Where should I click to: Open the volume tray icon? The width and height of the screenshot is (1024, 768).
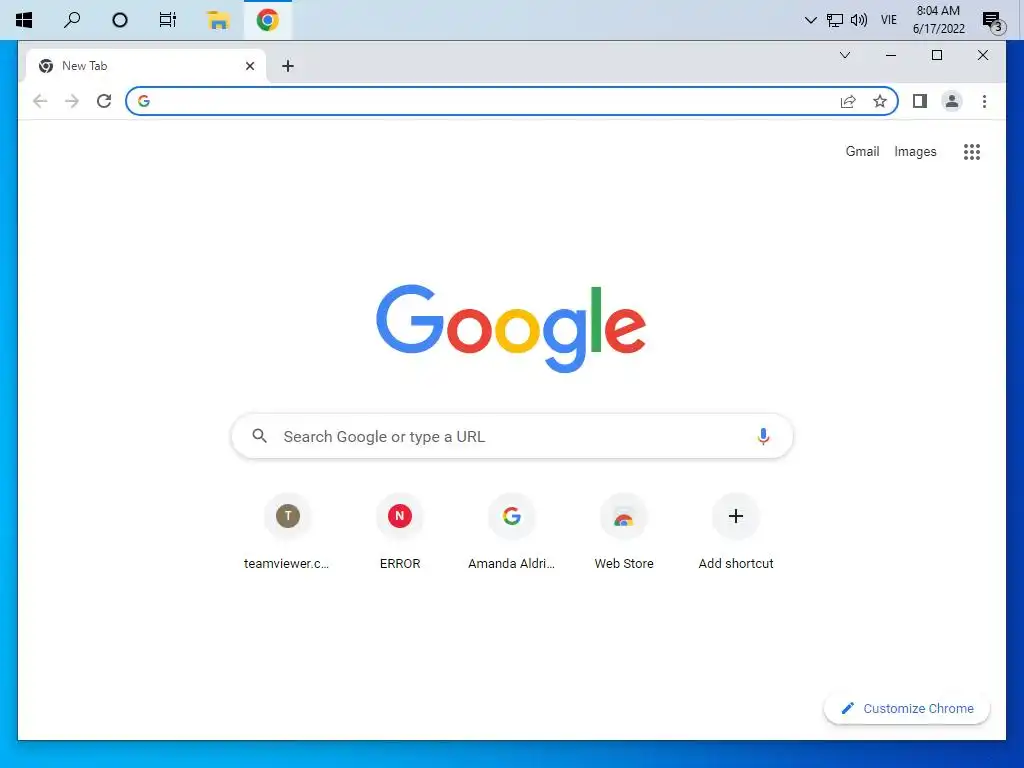pyautogui.click(x=859, y=20)
